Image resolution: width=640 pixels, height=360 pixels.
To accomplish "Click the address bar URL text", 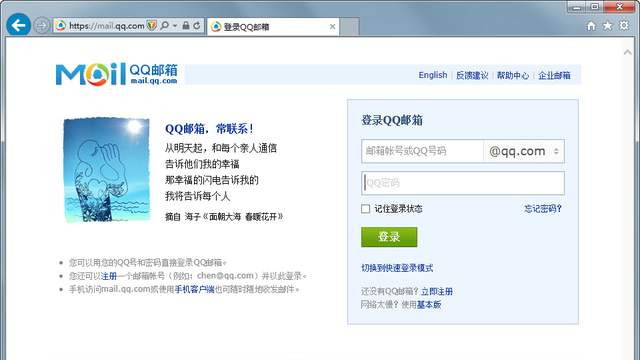I will tap(107, 26).
